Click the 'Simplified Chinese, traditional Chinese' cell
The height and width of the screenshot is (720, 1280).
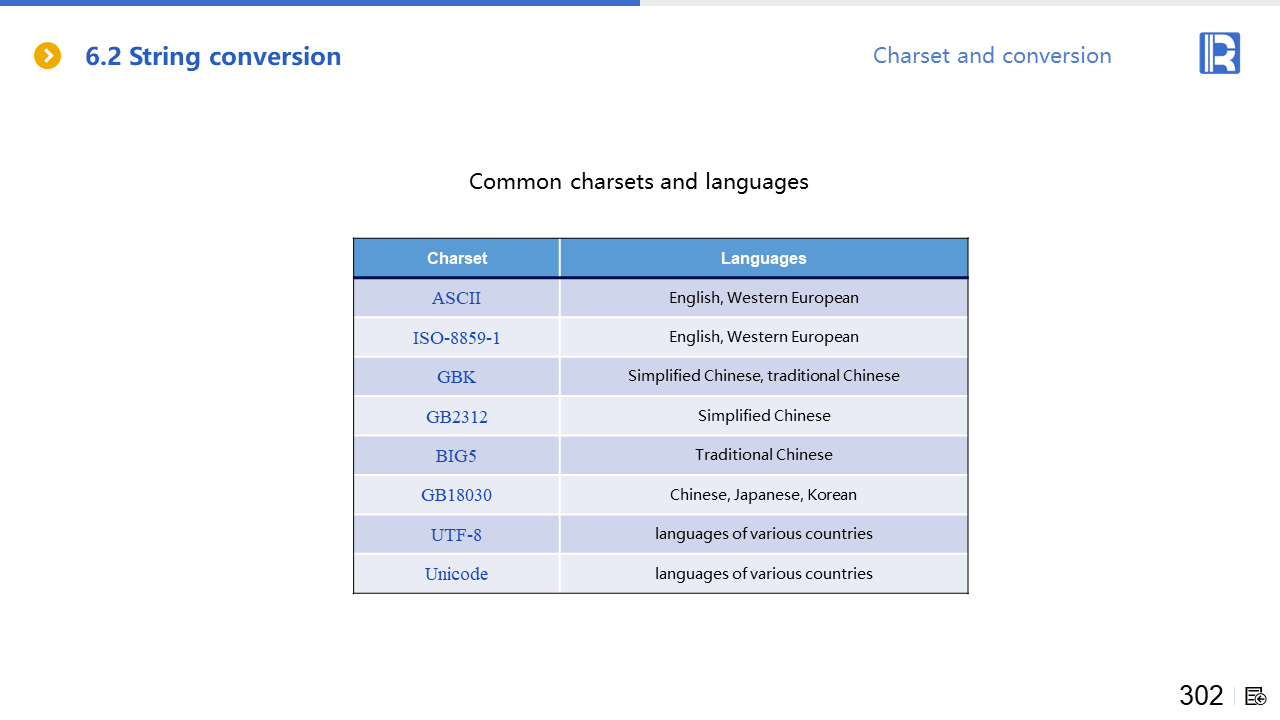coord(763,376)
